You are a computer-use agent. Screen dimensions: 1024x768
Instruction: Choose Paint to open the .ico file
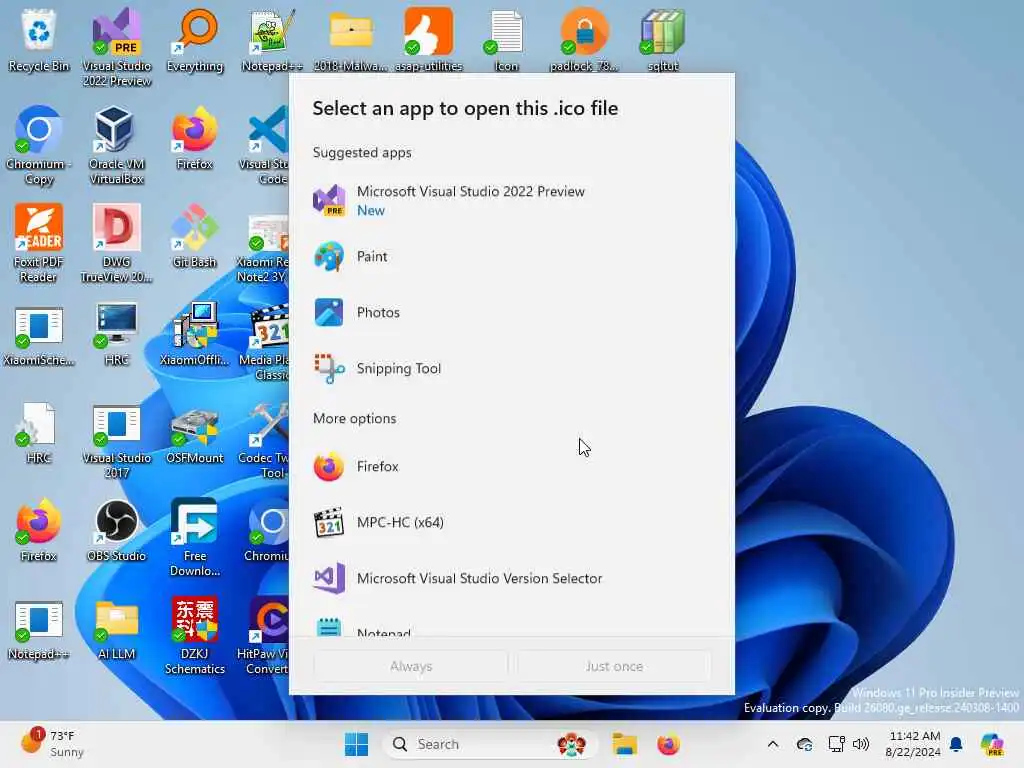(x=512, y=257)
